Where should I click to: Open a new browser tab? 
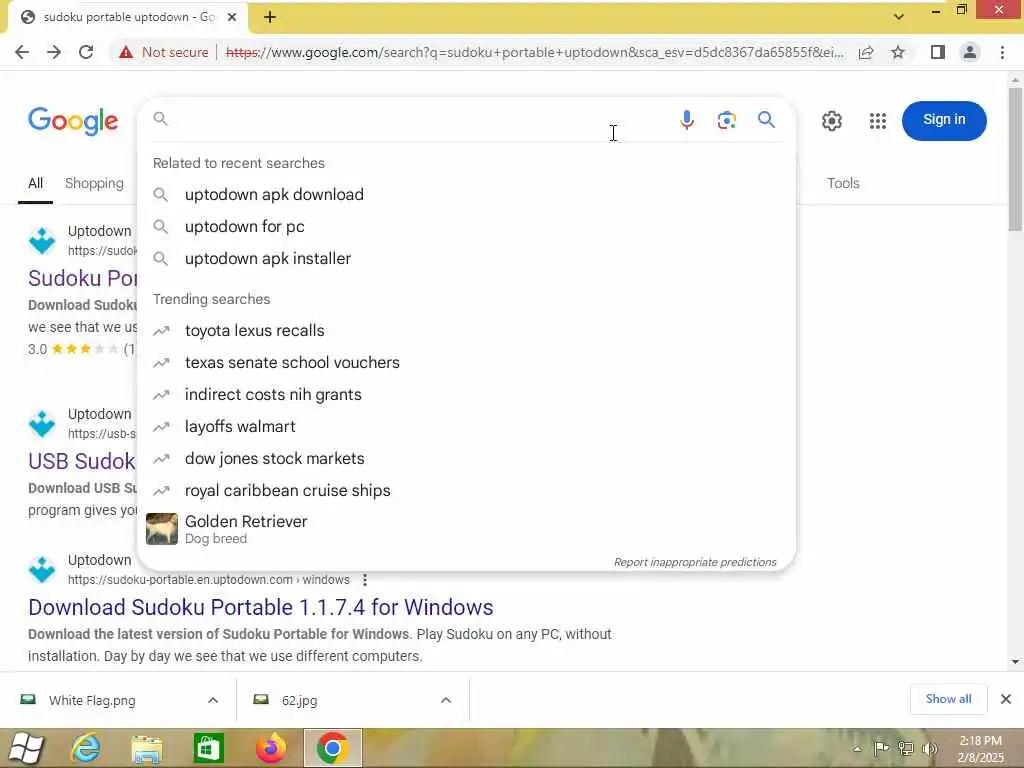point(270,18)
